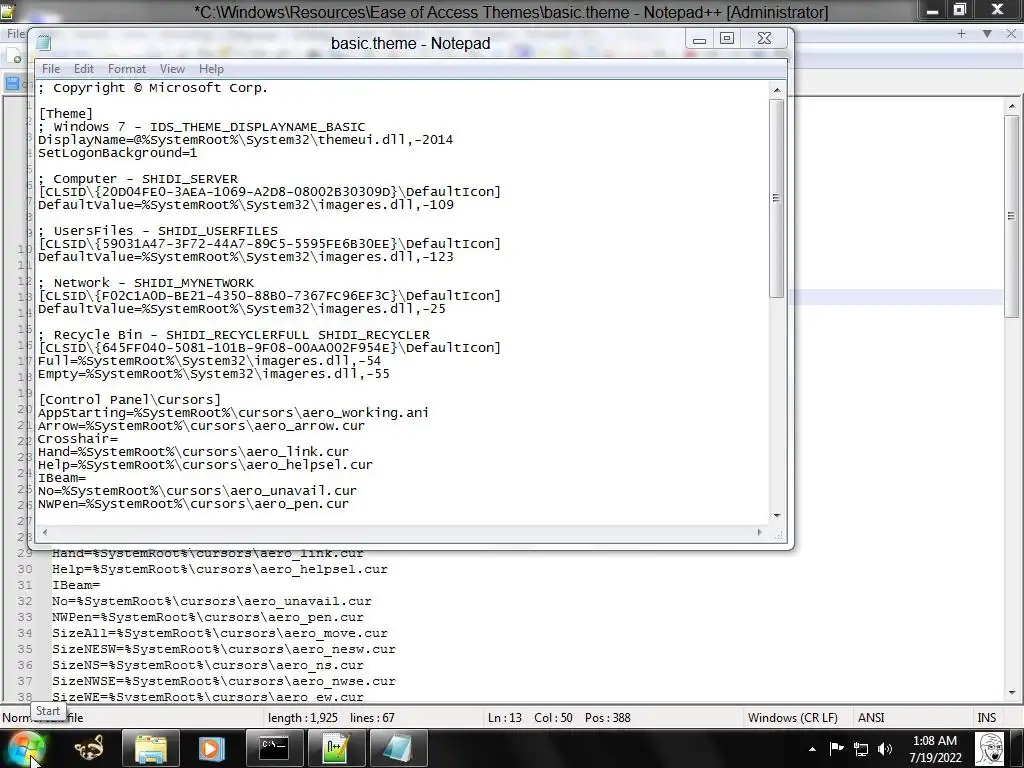Click Notepad window resize grip corner
This screenshot has height=768, width=1024.
(778, 534)
